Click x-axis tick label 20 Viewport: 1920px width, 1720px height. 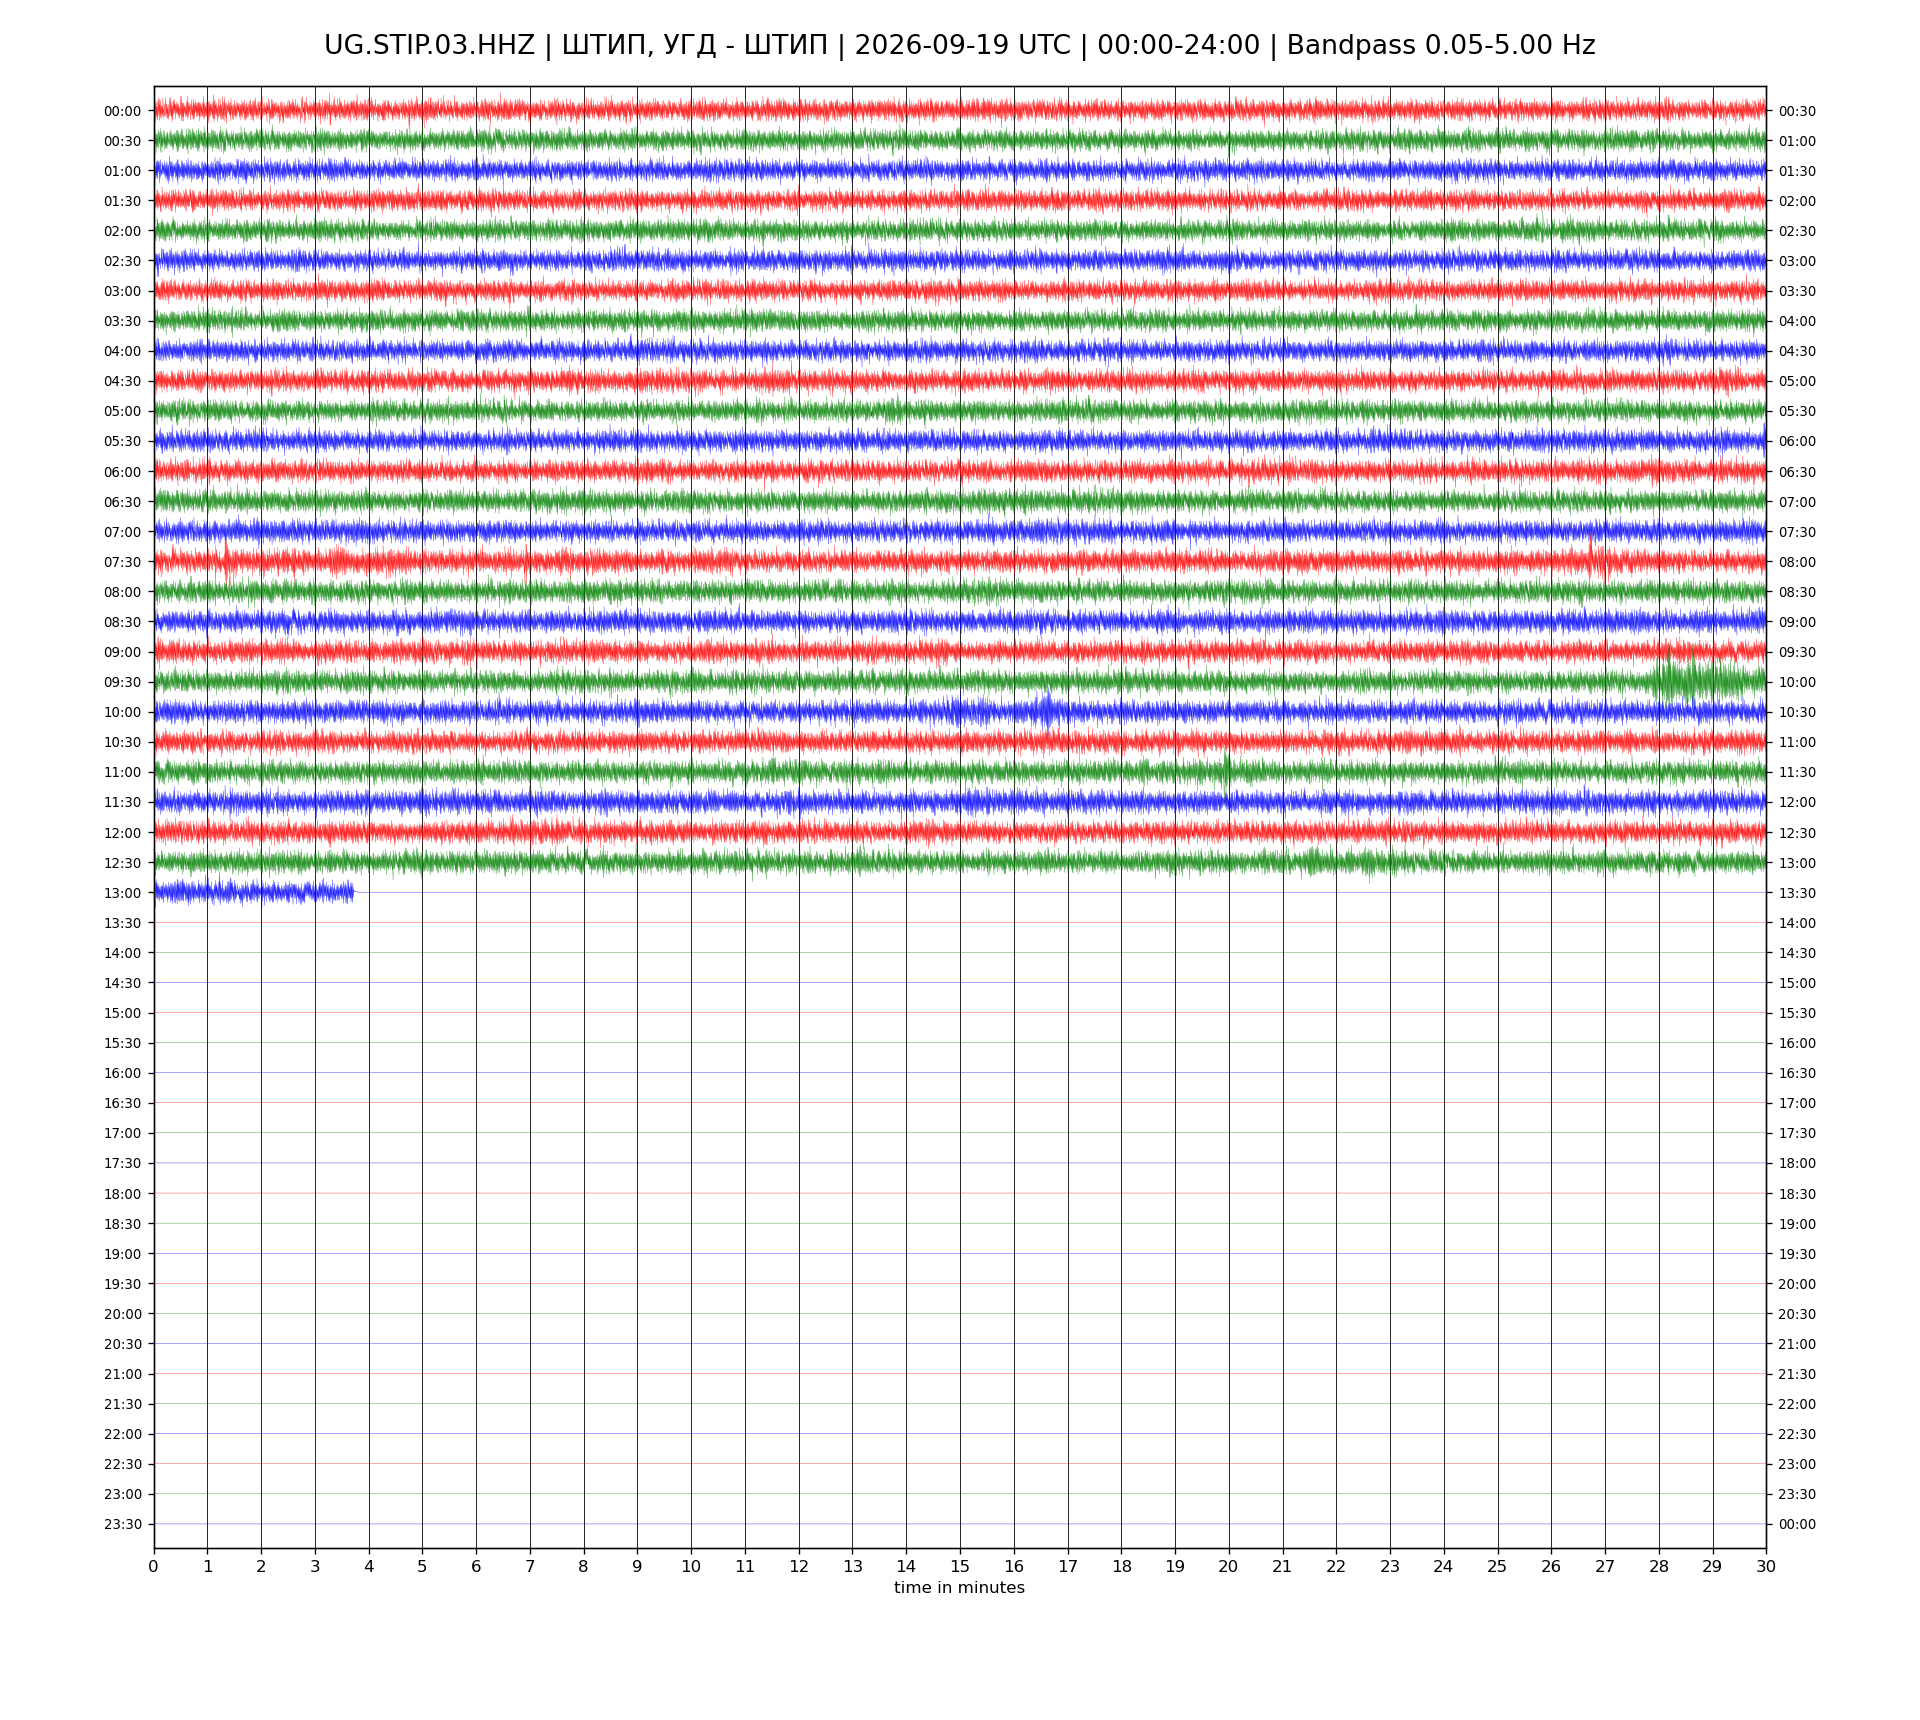(x=1228, y=1566)
